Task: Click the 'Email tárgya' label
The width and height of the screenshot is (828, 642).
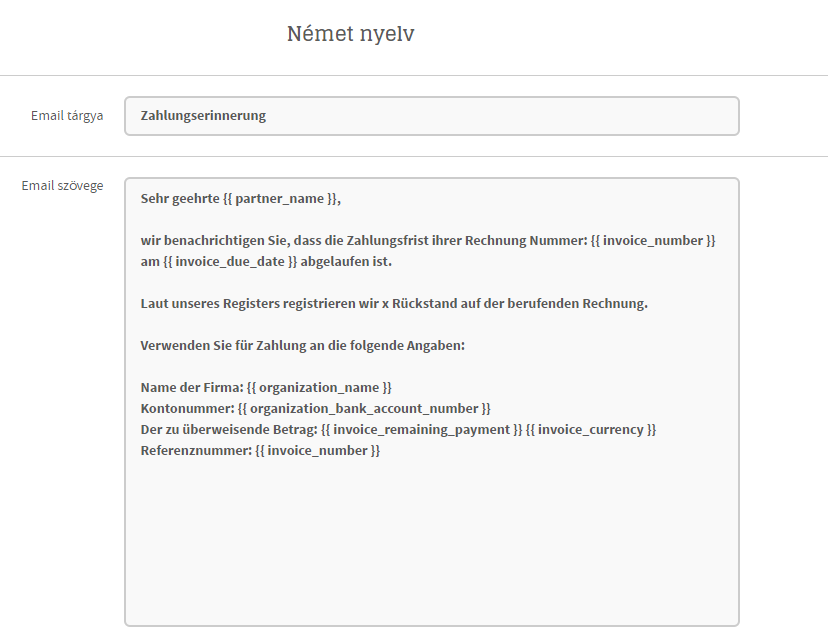Action: pyautogui.click(x=67, y=116)
